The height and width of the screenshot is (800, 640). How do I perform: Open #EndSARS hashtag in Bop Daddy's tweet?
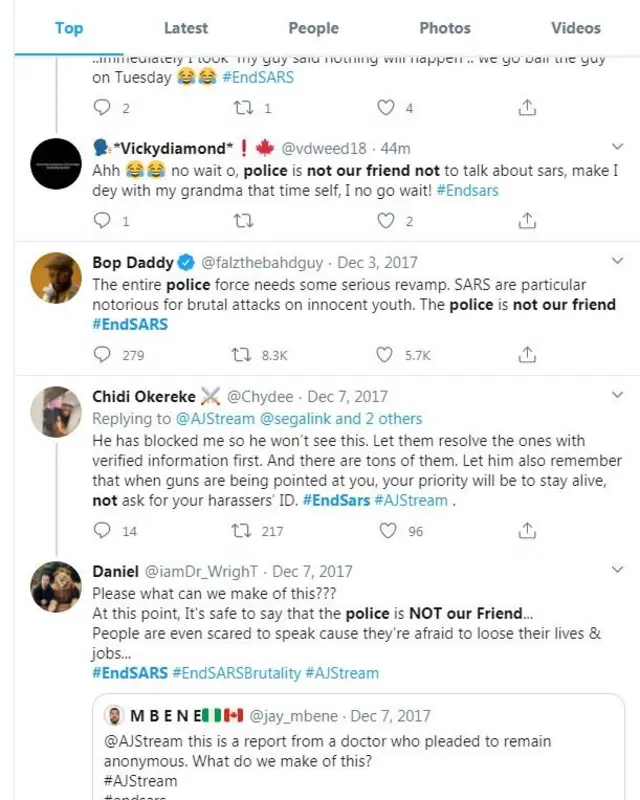[x=130, y=324]
